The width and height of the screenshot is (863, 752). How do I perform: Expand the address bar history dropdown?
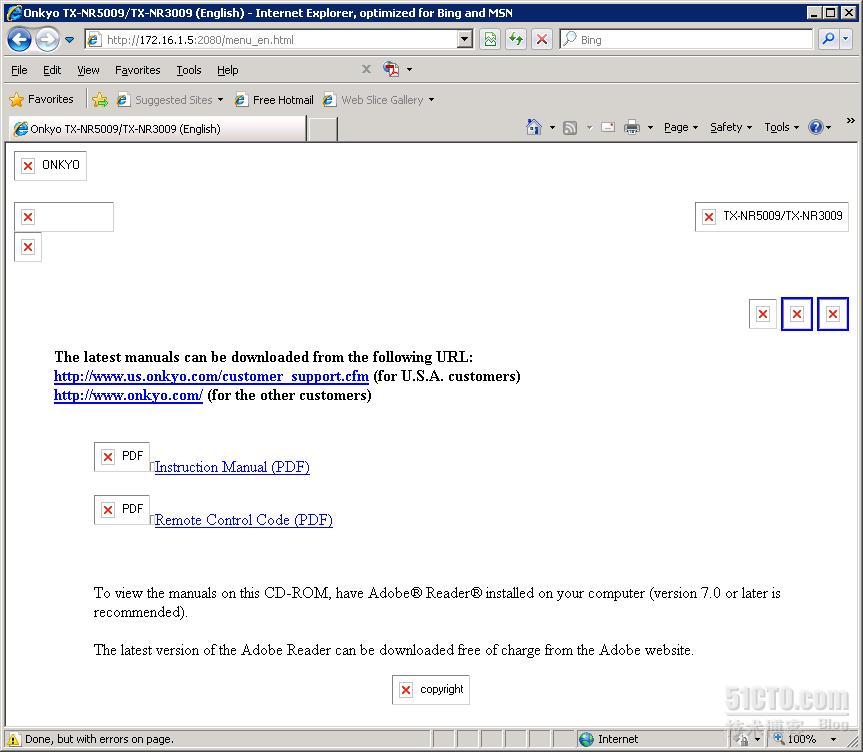click(465, 40)
